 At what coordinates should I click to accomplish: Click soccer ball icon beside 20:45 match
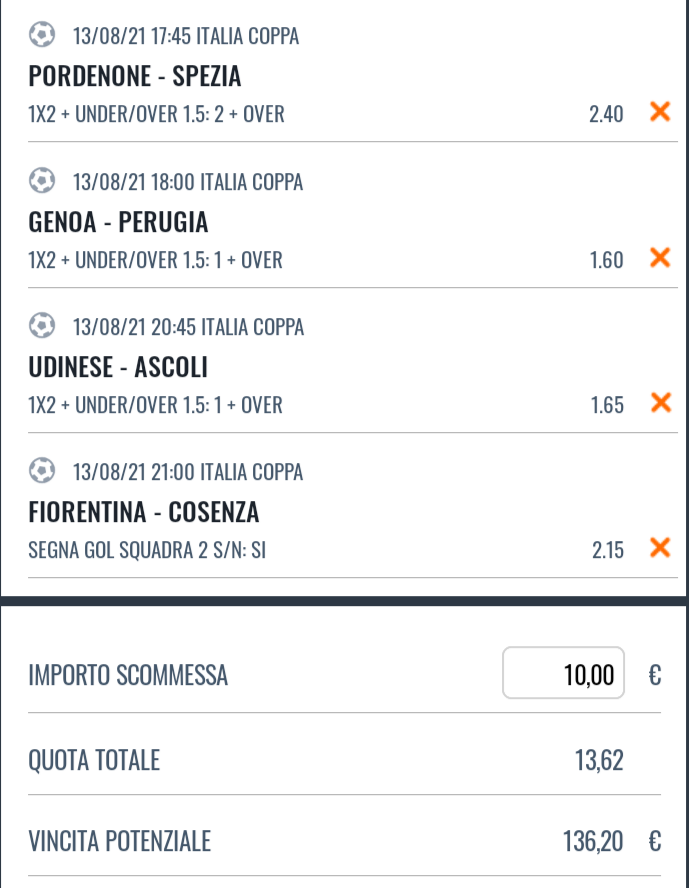(x=42, y=326)
